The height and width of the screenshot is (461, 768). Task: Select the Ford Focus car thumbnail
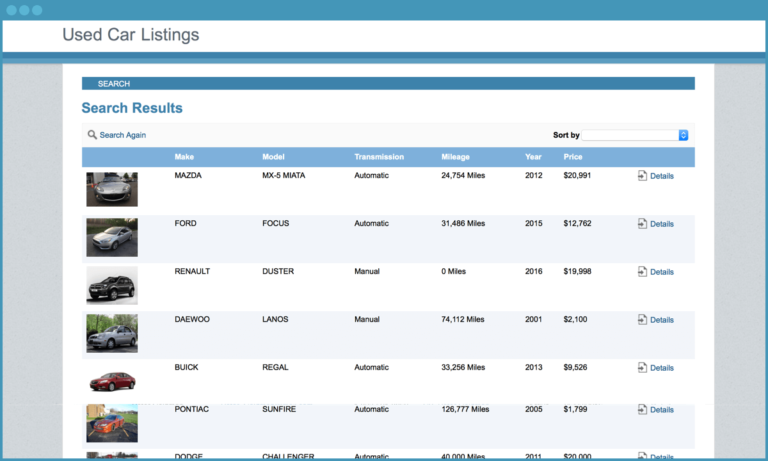pos(112,237)
